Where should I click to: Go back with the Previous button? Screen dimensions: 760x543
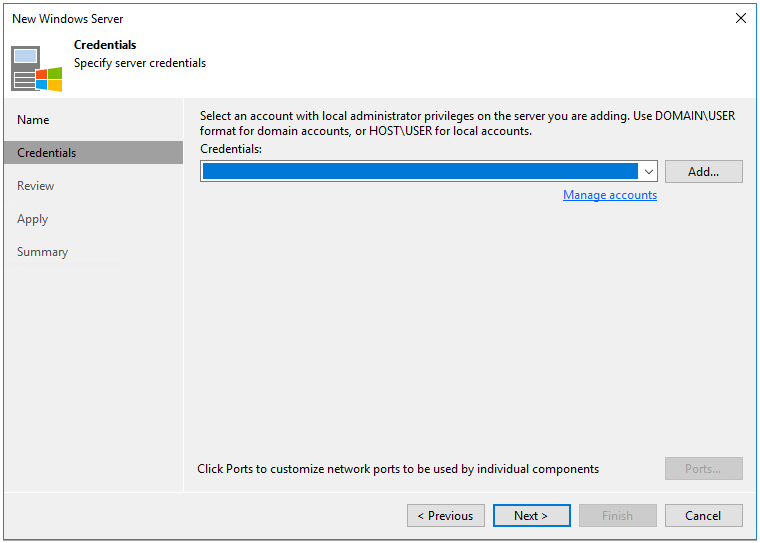tap(445, 516)
